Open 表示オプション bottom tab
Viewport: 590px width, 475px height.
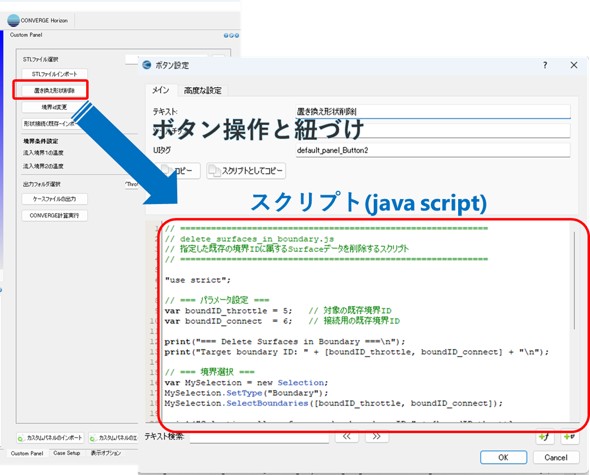(x=106, y=453)
